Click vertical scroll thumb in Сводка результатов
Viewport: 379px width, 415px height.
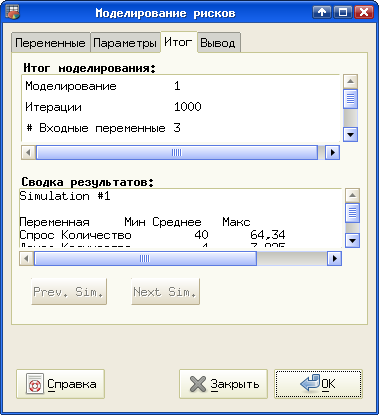click(x=352, y=213)
